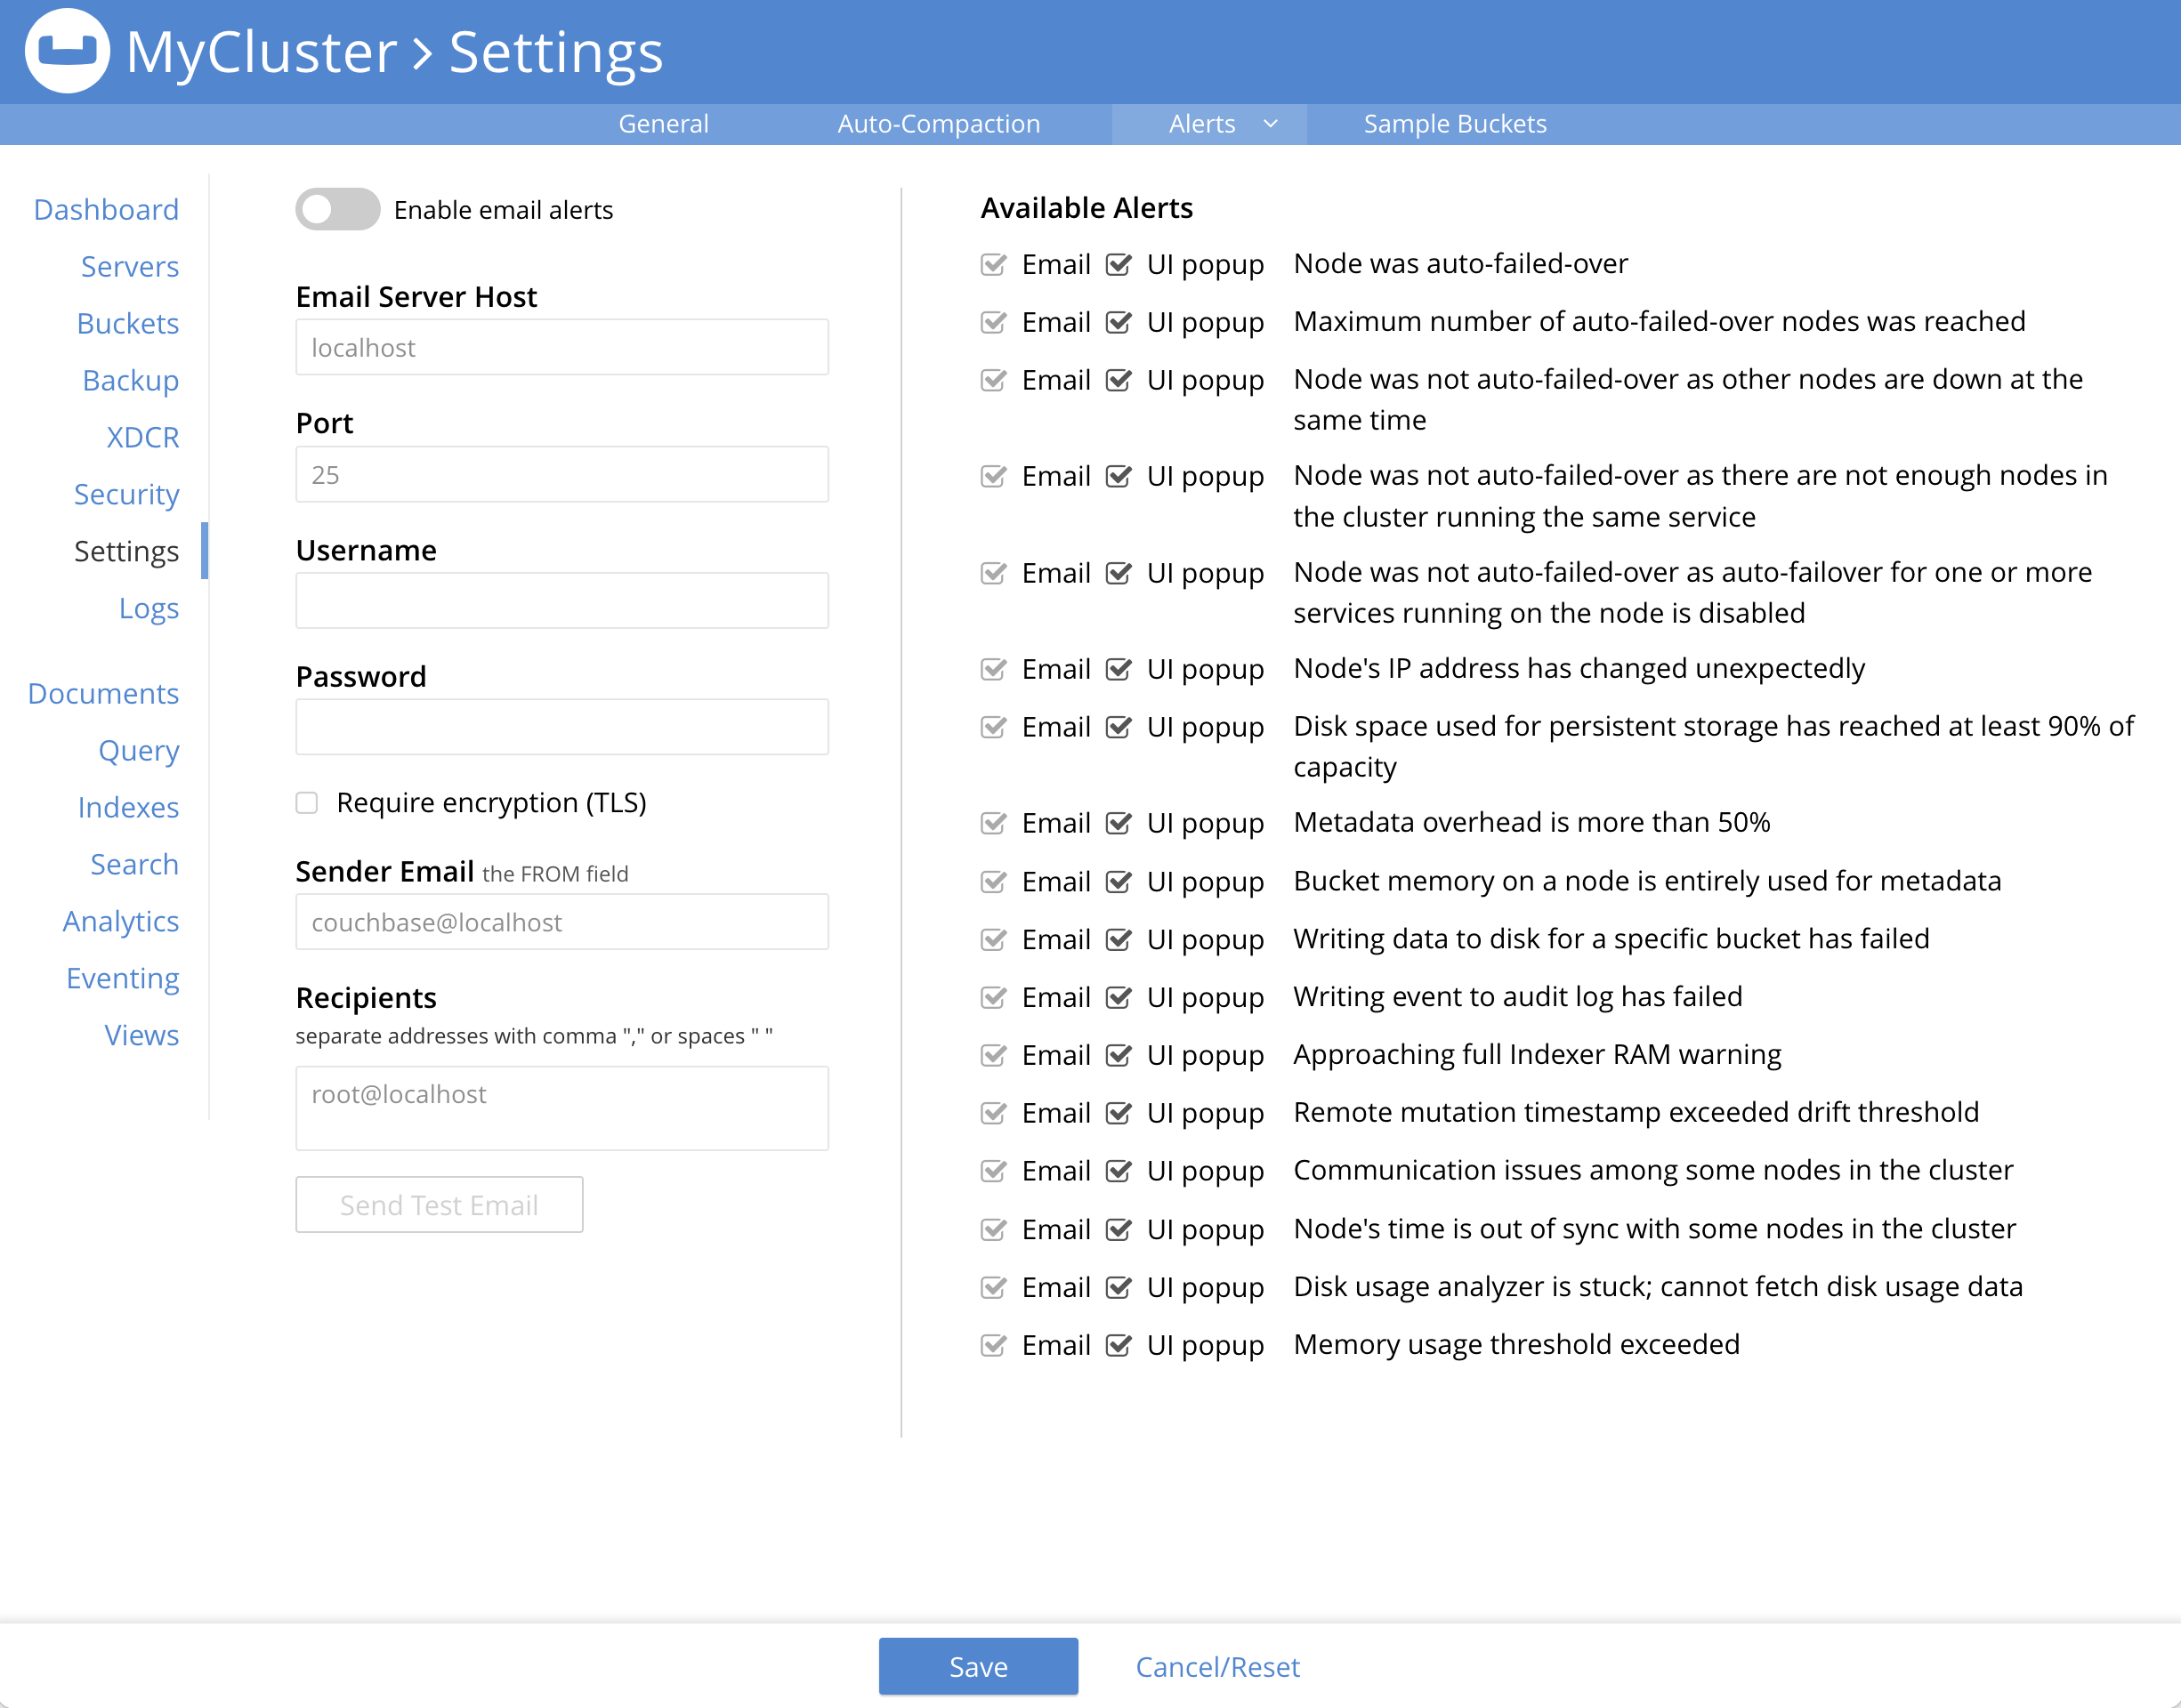Toggle UI popup for Bucket memory metadata alert
Viewport: 2181px width, 1708px height.
[1119, 883]
